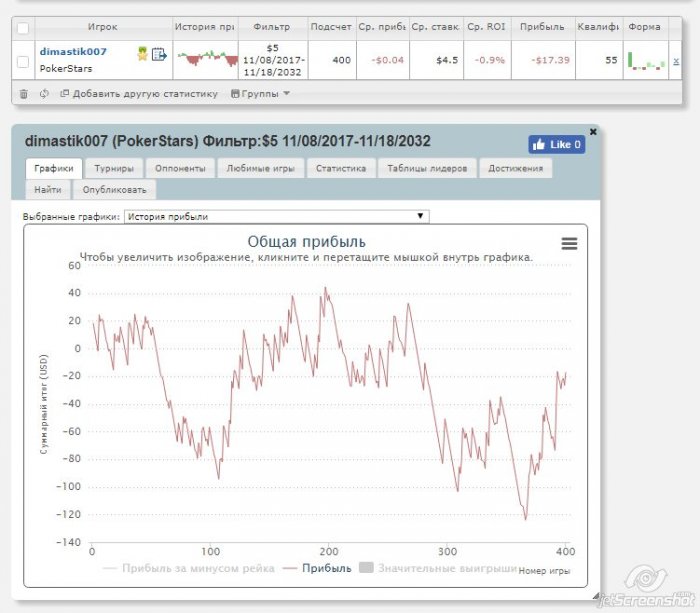Image resolution: width=700 pixels, height=613 pixels.
Task: Open the chart hamburger menu
Action: point(569,243)
